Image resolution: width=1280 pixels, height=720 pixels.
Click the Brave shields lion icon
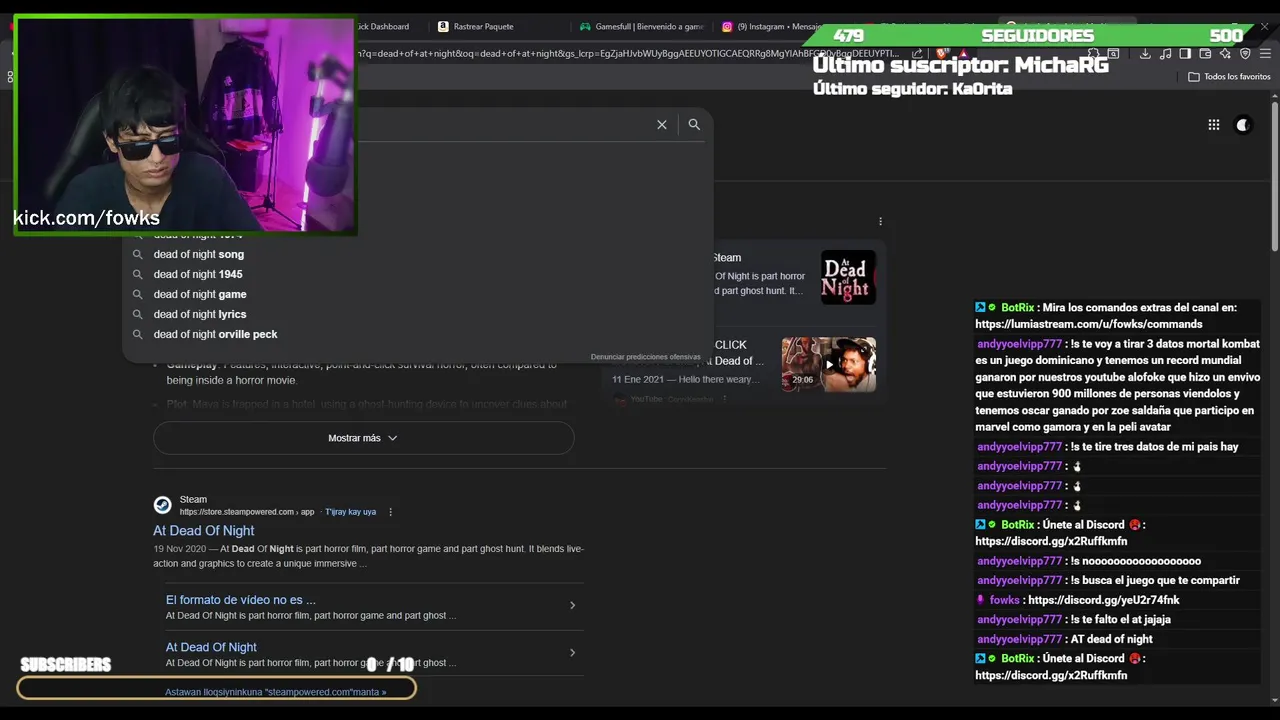tap(941, 54)
